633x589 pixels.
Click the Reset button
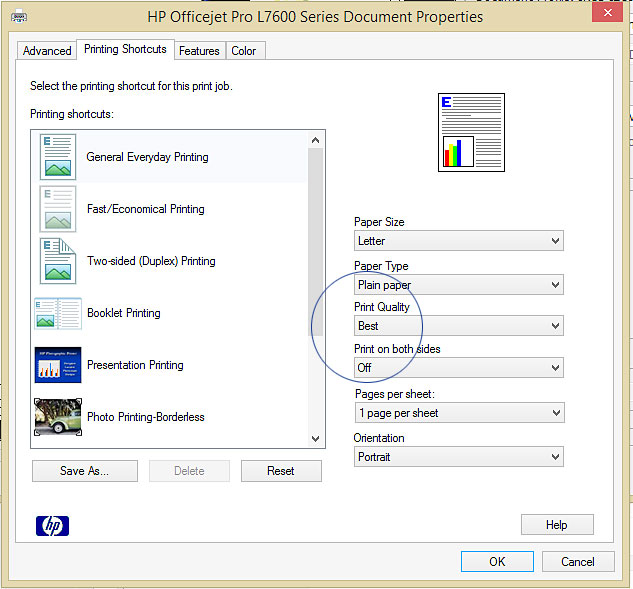pos(281,471)
